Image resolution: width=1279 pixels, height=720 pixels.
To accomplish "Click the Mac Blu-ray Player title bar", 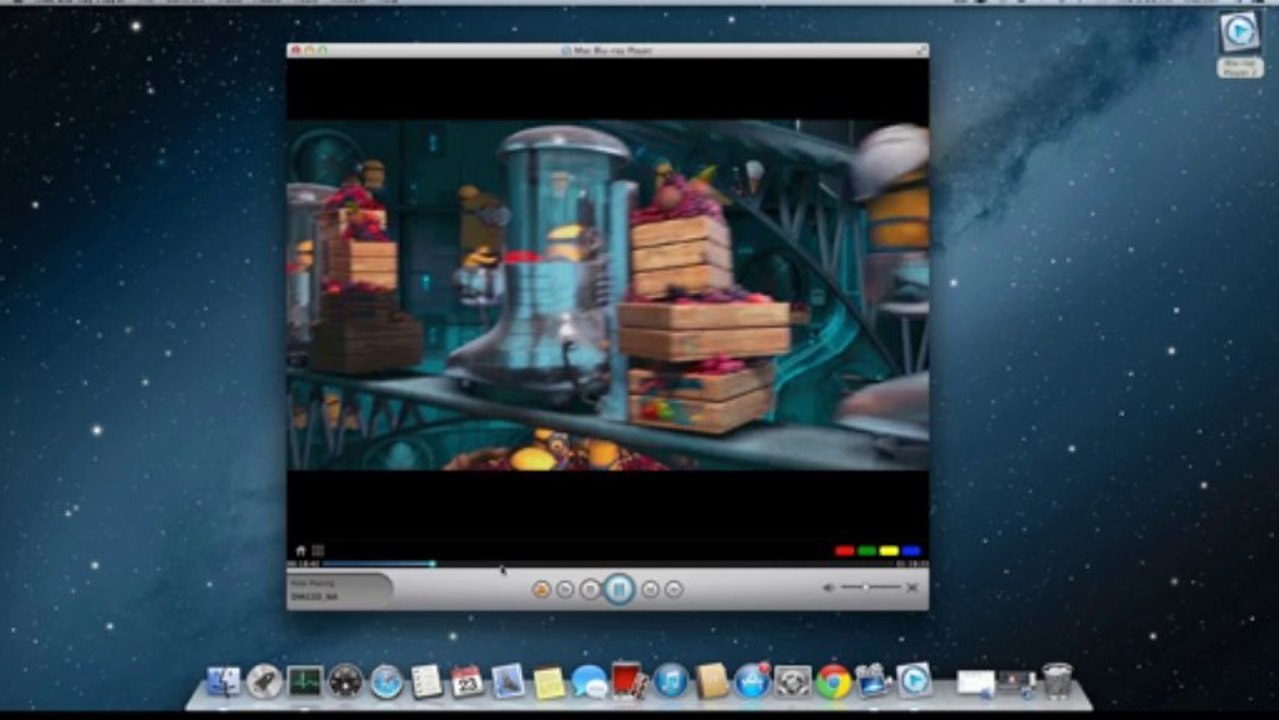I will [x=608, y=50].
